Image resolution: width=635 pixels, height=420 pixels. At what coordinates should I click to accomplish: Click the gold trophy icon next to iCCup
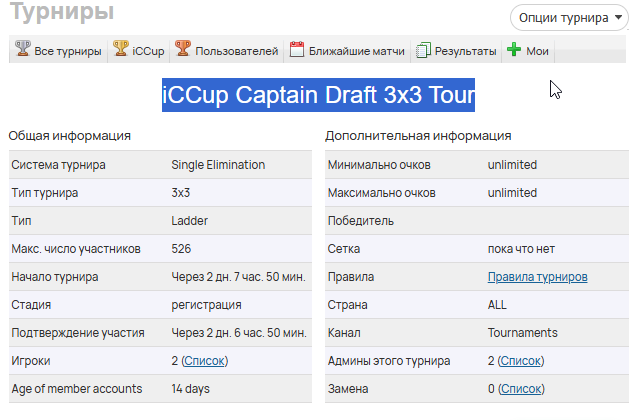pos(121,48)
